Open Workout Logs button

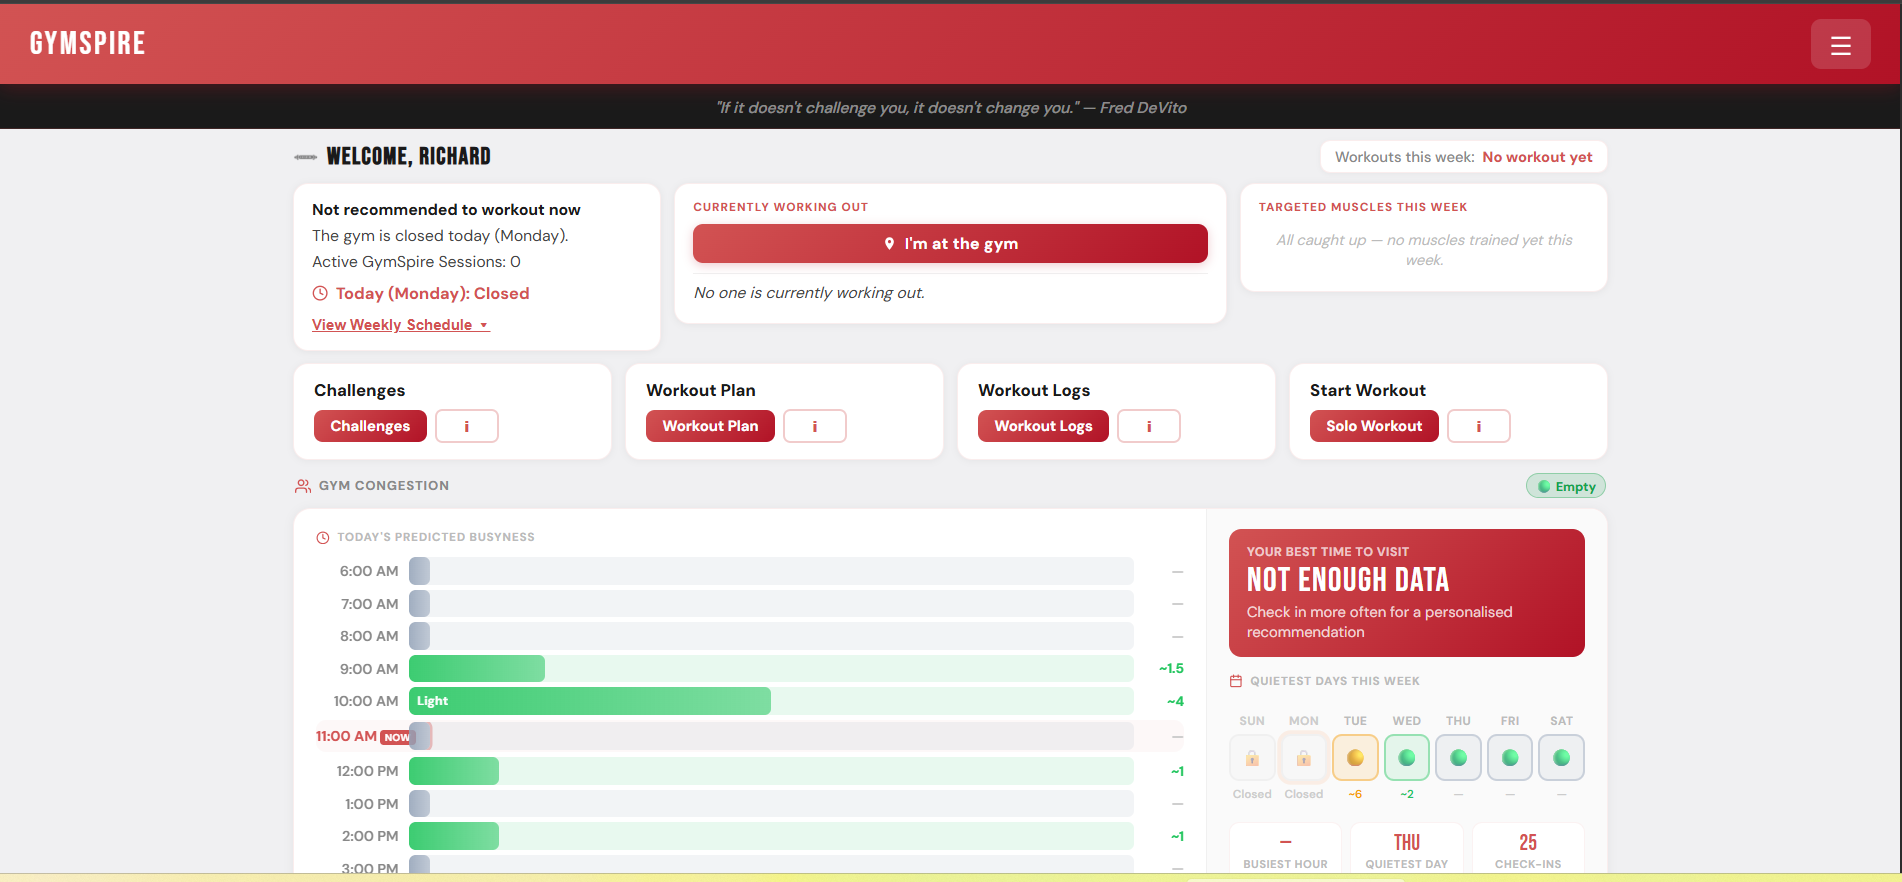tap(1043, 426)
